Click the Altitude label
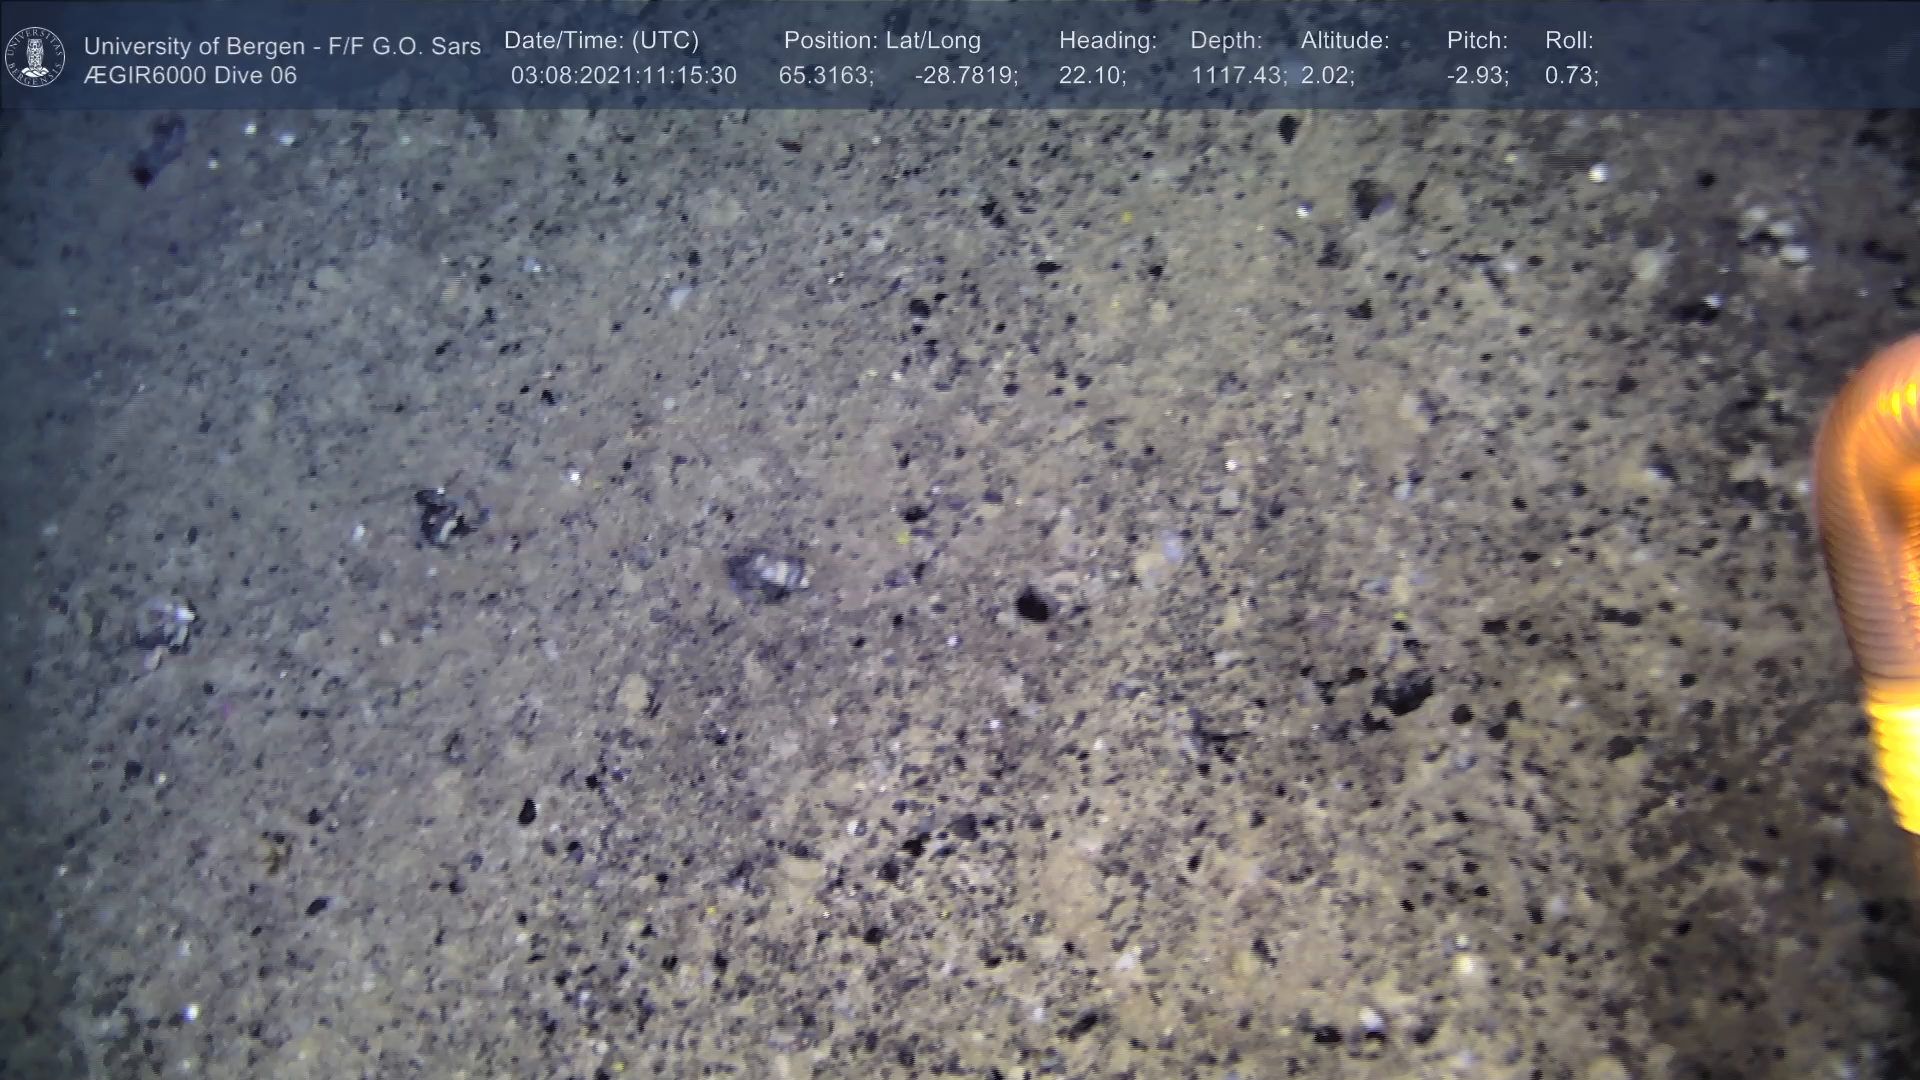Screen dimensions: 1920x1080 1344,41
